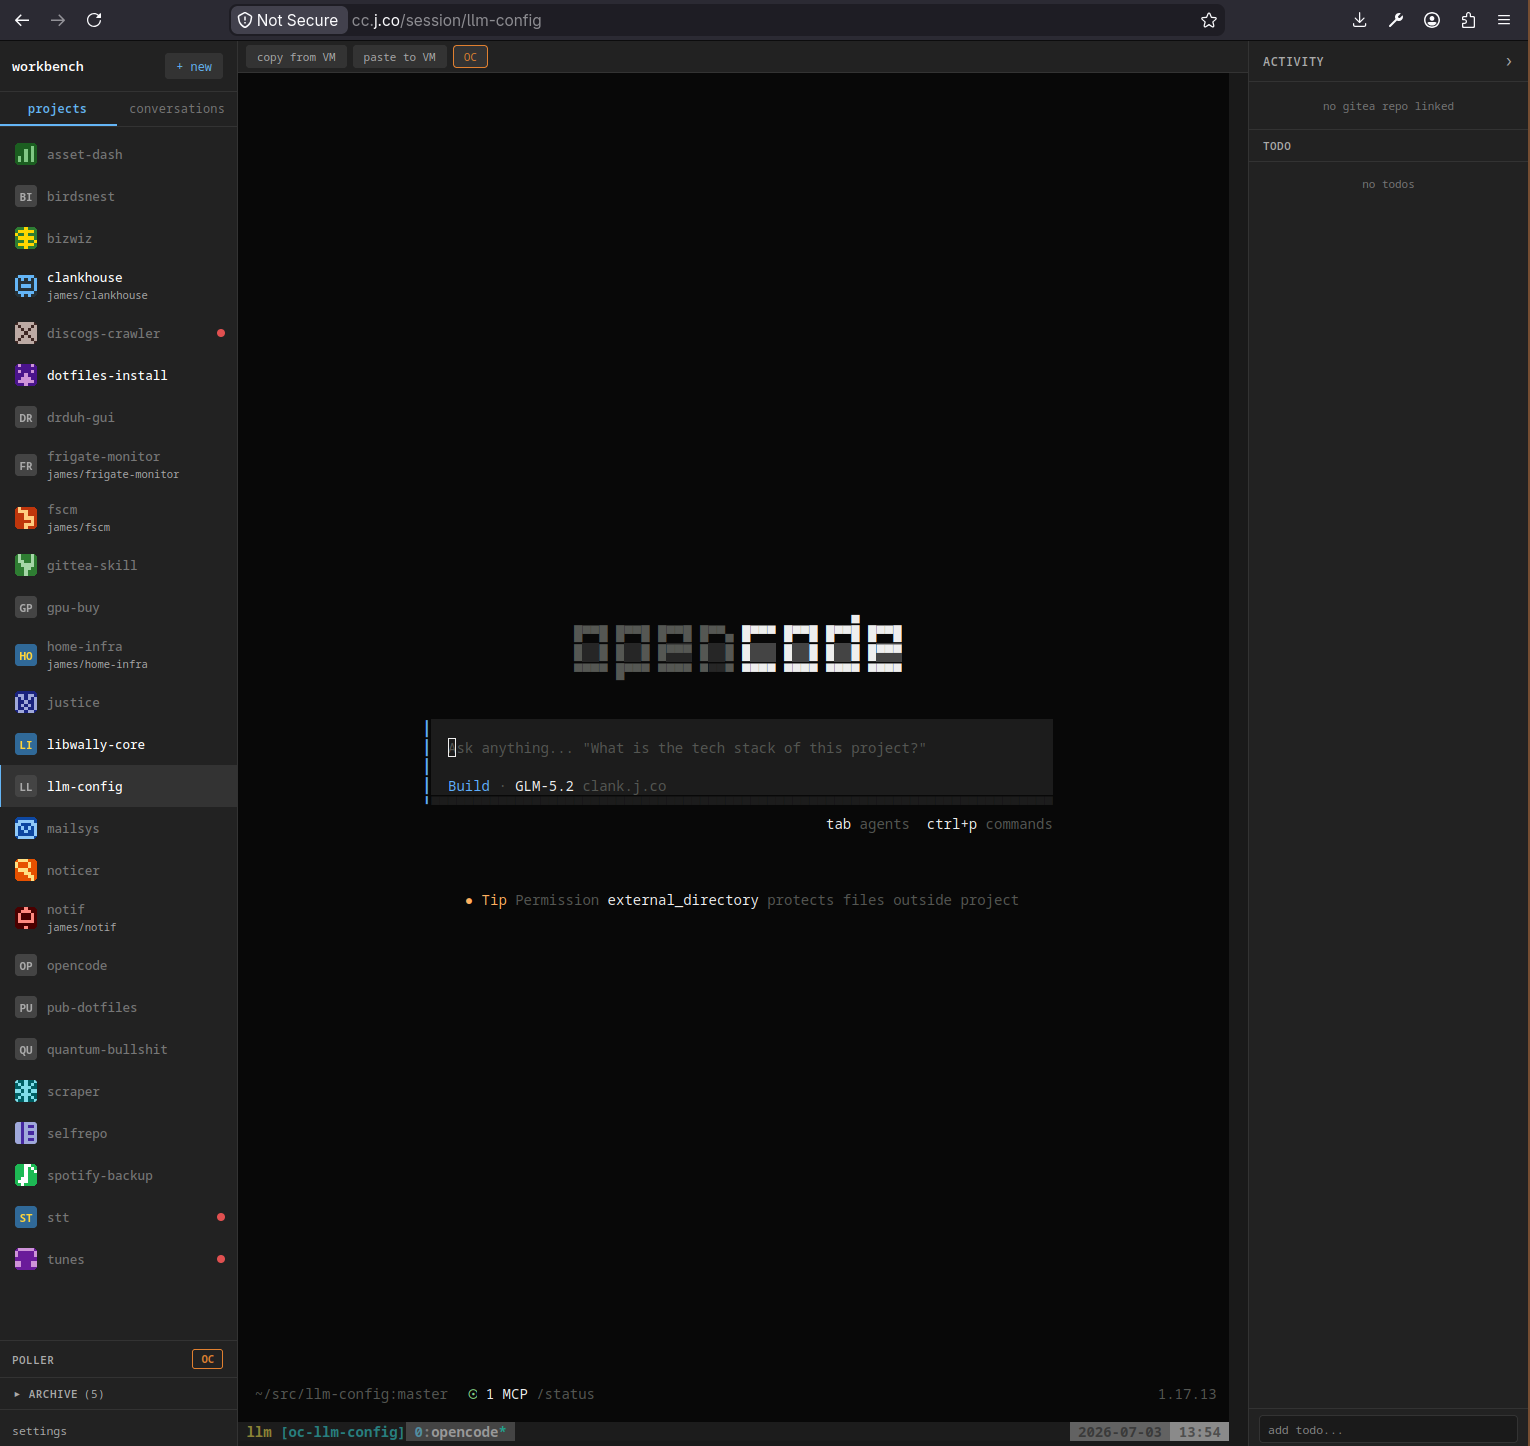Image resolution: width=1530 pixels, height=1446 pixels.
Task: Create a project with the + new button
Action: pos(194,67)
